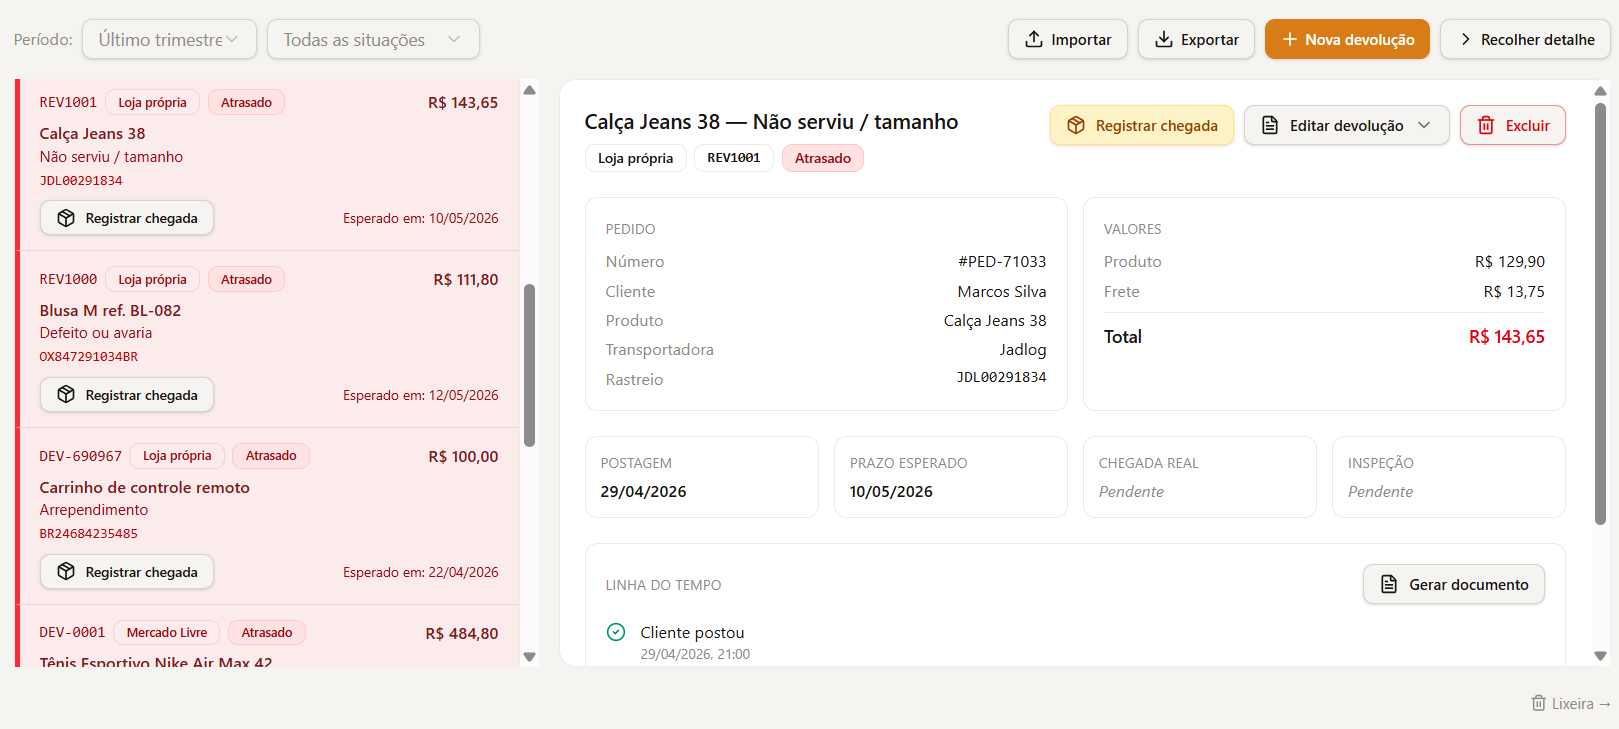
Task: Click the box icon in DEV-690967 Registrar chegada
Action: [x=66, y=572]
